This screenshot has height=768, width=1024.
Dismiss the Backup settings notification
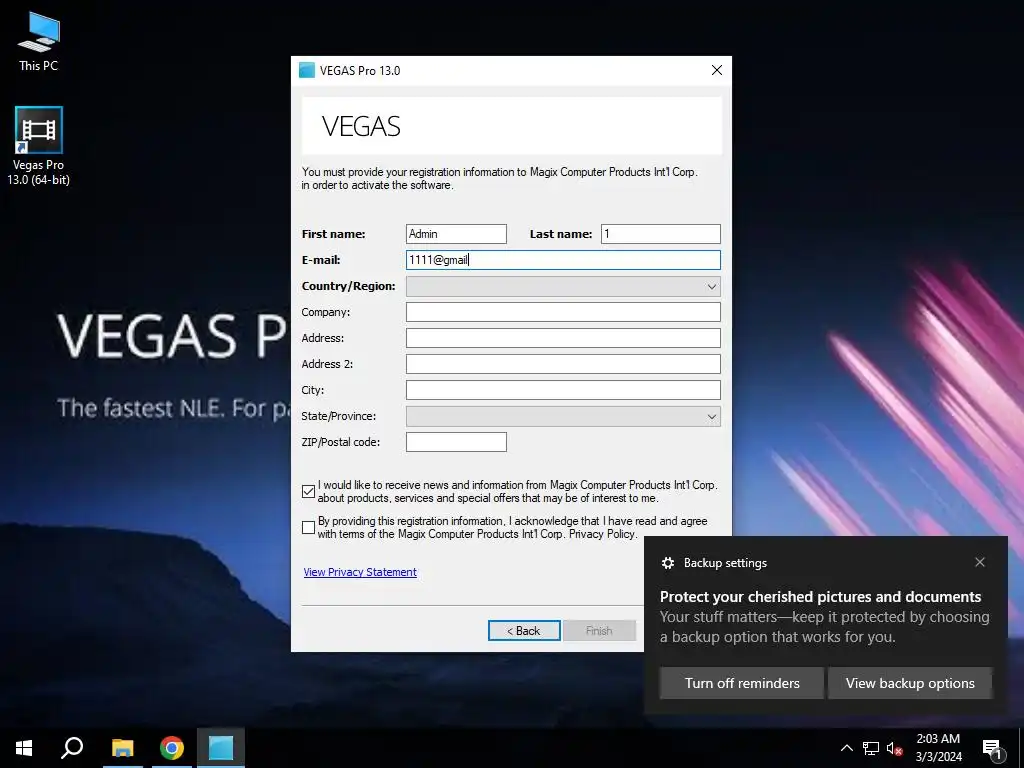click(980, 562)
